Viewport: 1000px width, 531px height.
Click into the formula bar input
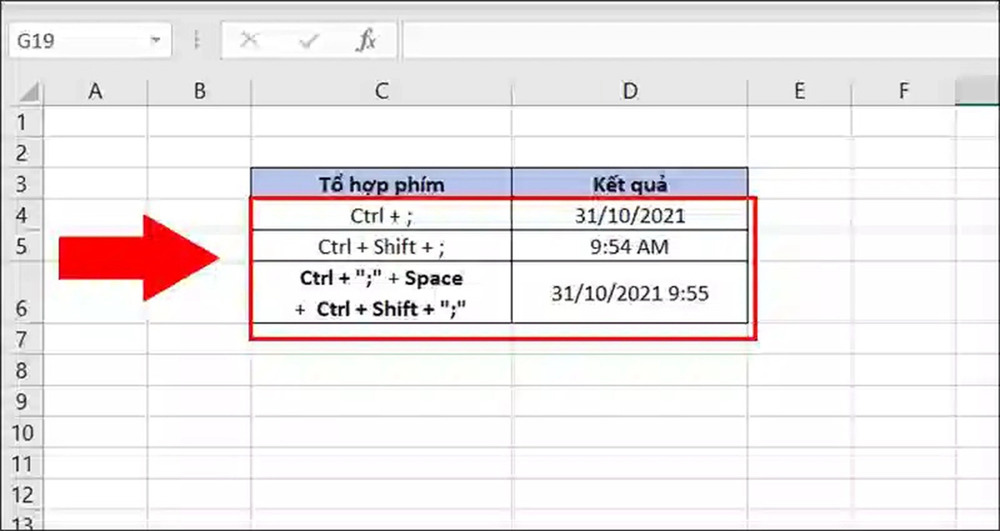(x=700, y=41)
